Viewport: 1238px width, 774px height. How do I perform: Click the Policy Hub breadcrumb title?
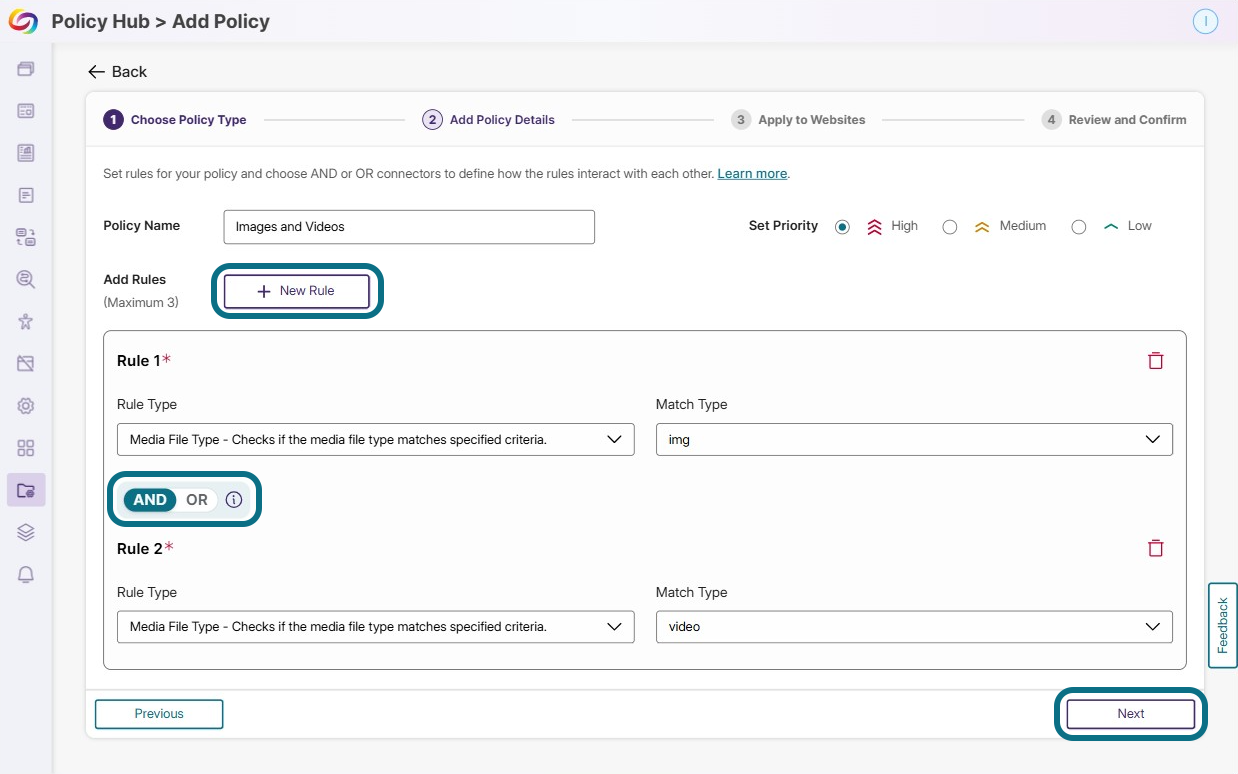pyautogui.click(x=101, y=21)
